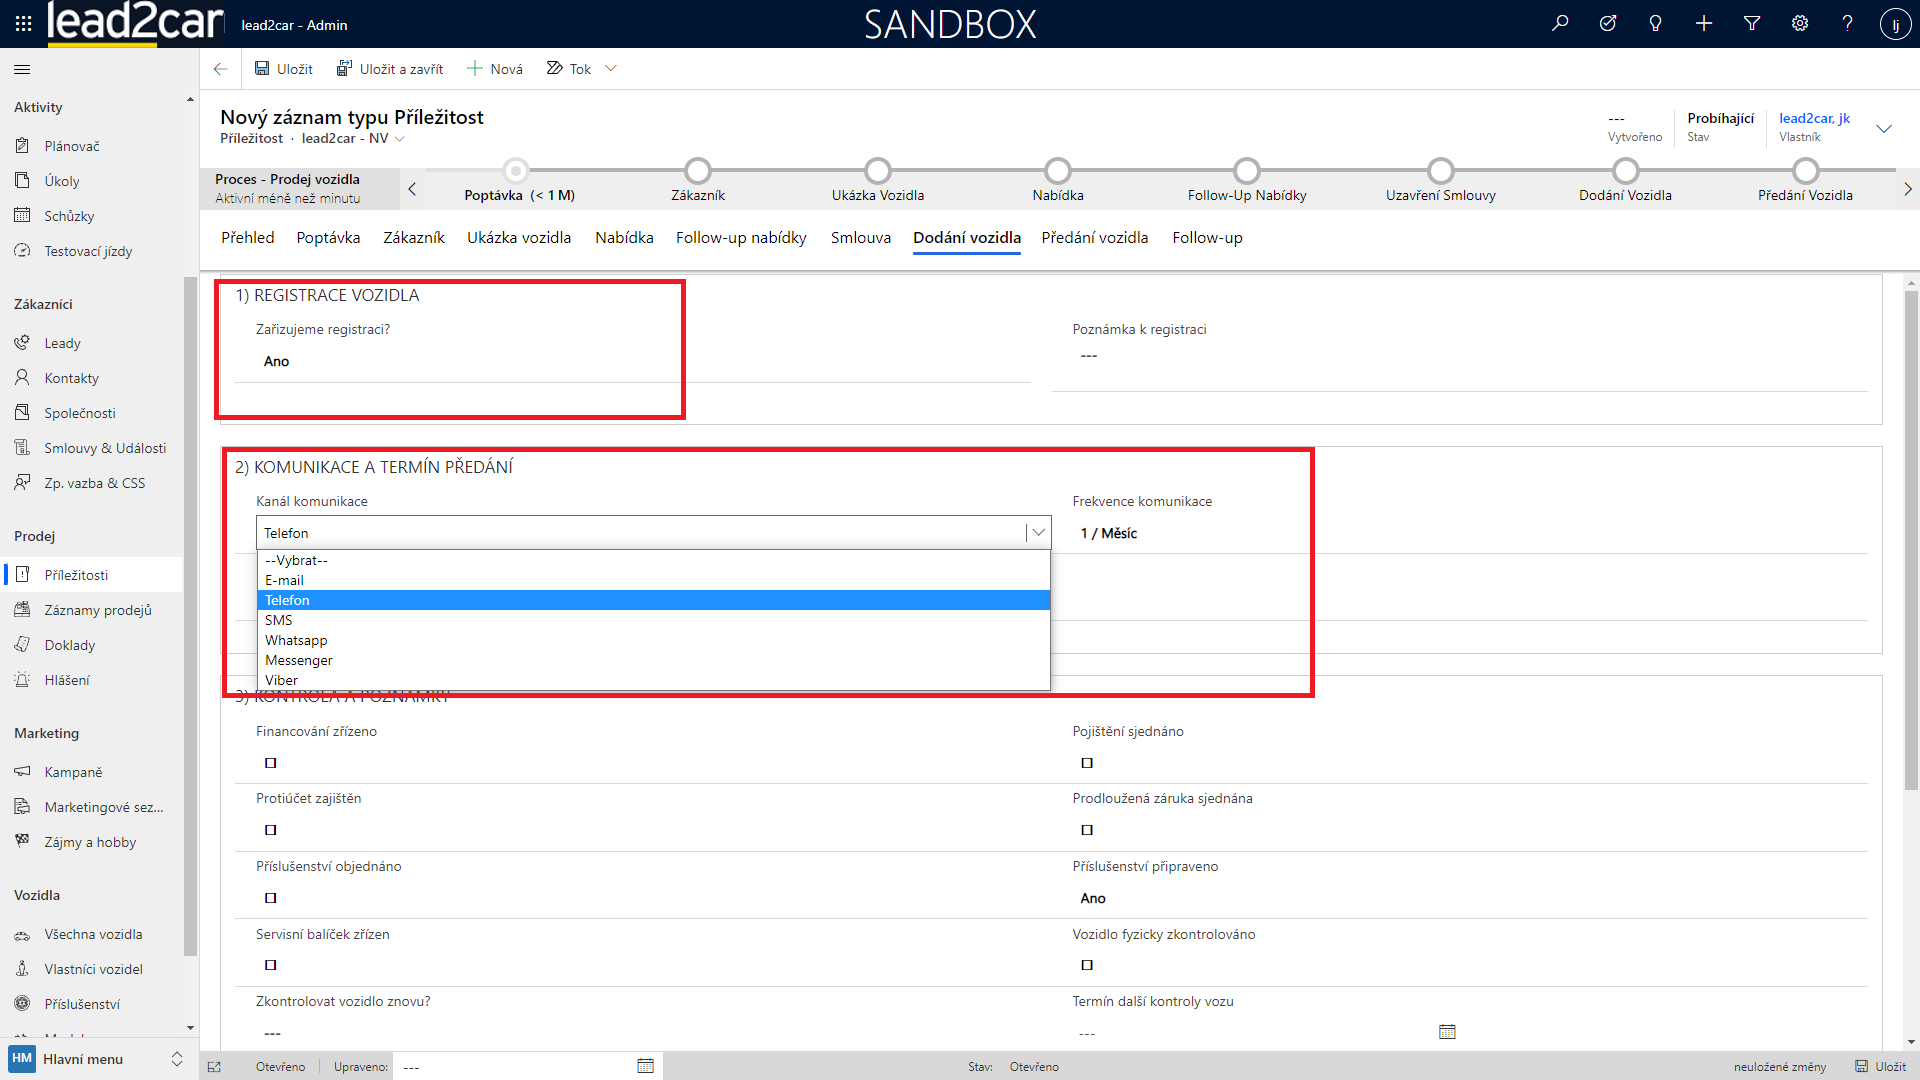The width and height of the screenshot is (1920, 1080).
Task: Open the Tok dropdown arrow
Action: [x=611, y=69]
